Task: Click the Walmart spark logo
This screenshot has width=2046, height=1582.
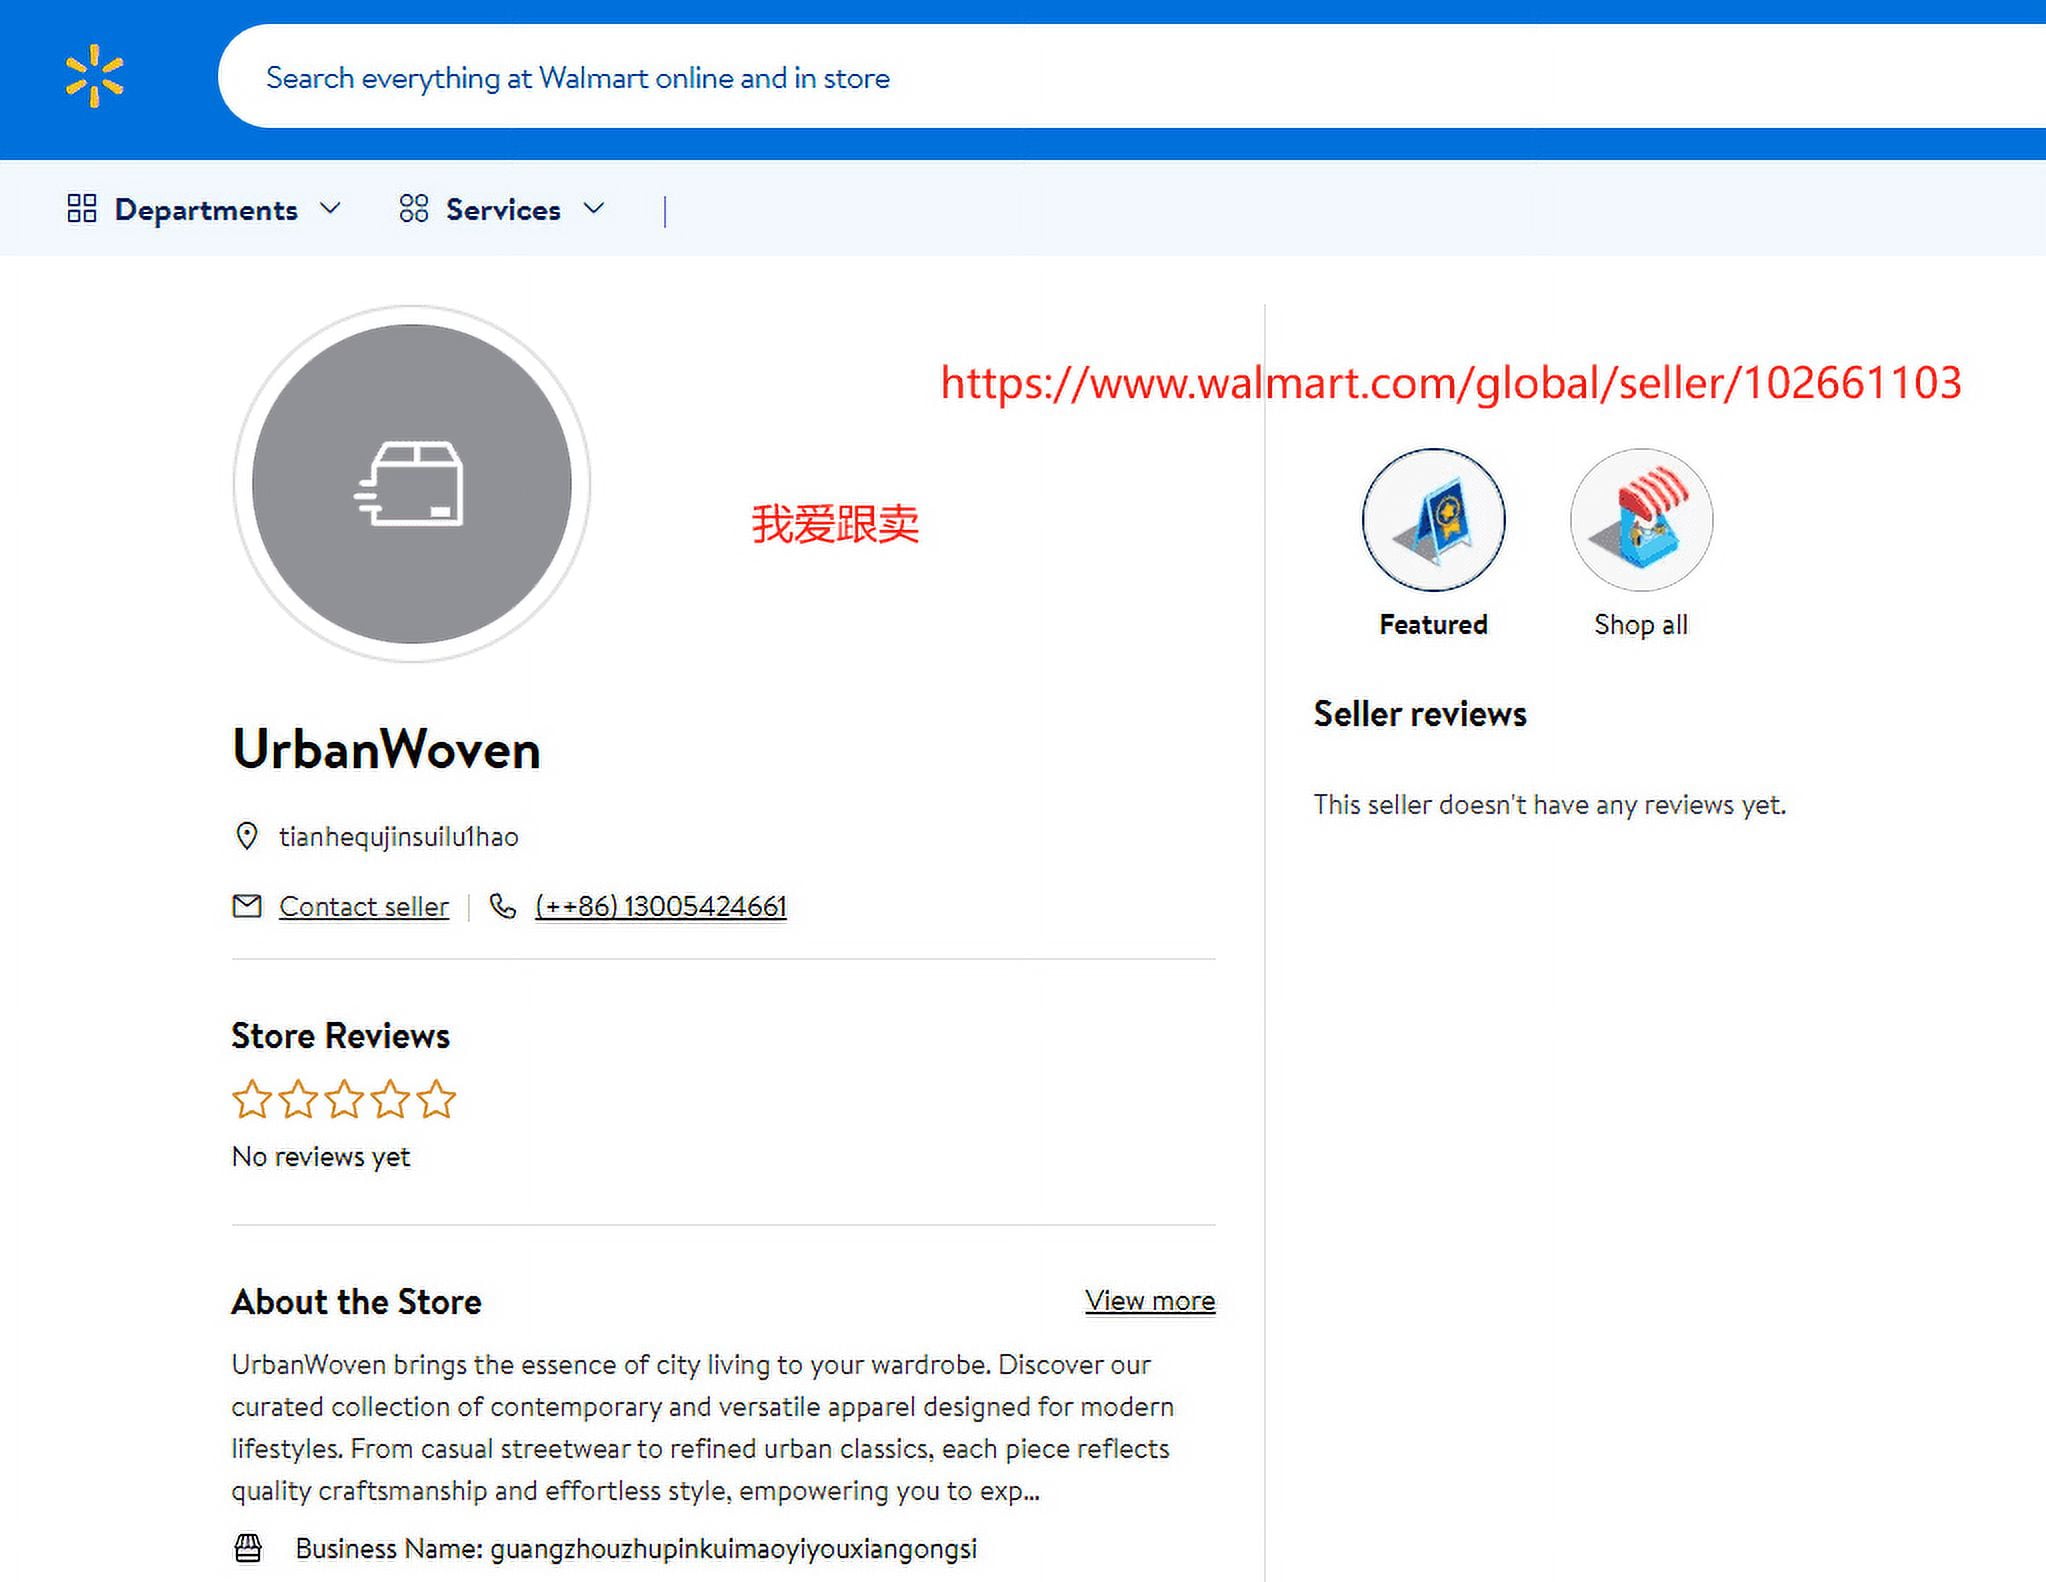Action: click(x=94, y=76)
